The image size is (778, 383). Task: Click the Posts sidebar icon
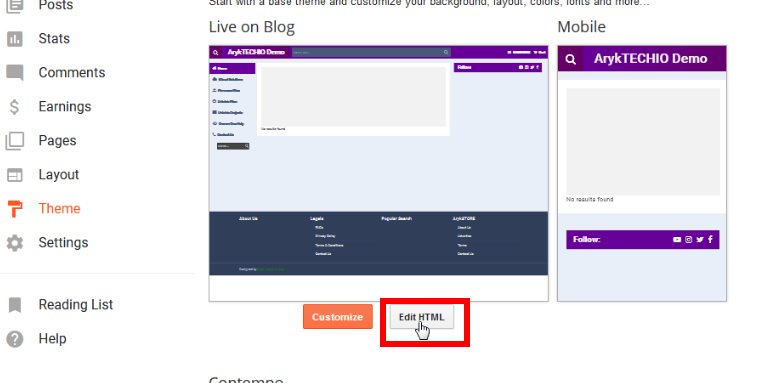click(x=15, y=5)
